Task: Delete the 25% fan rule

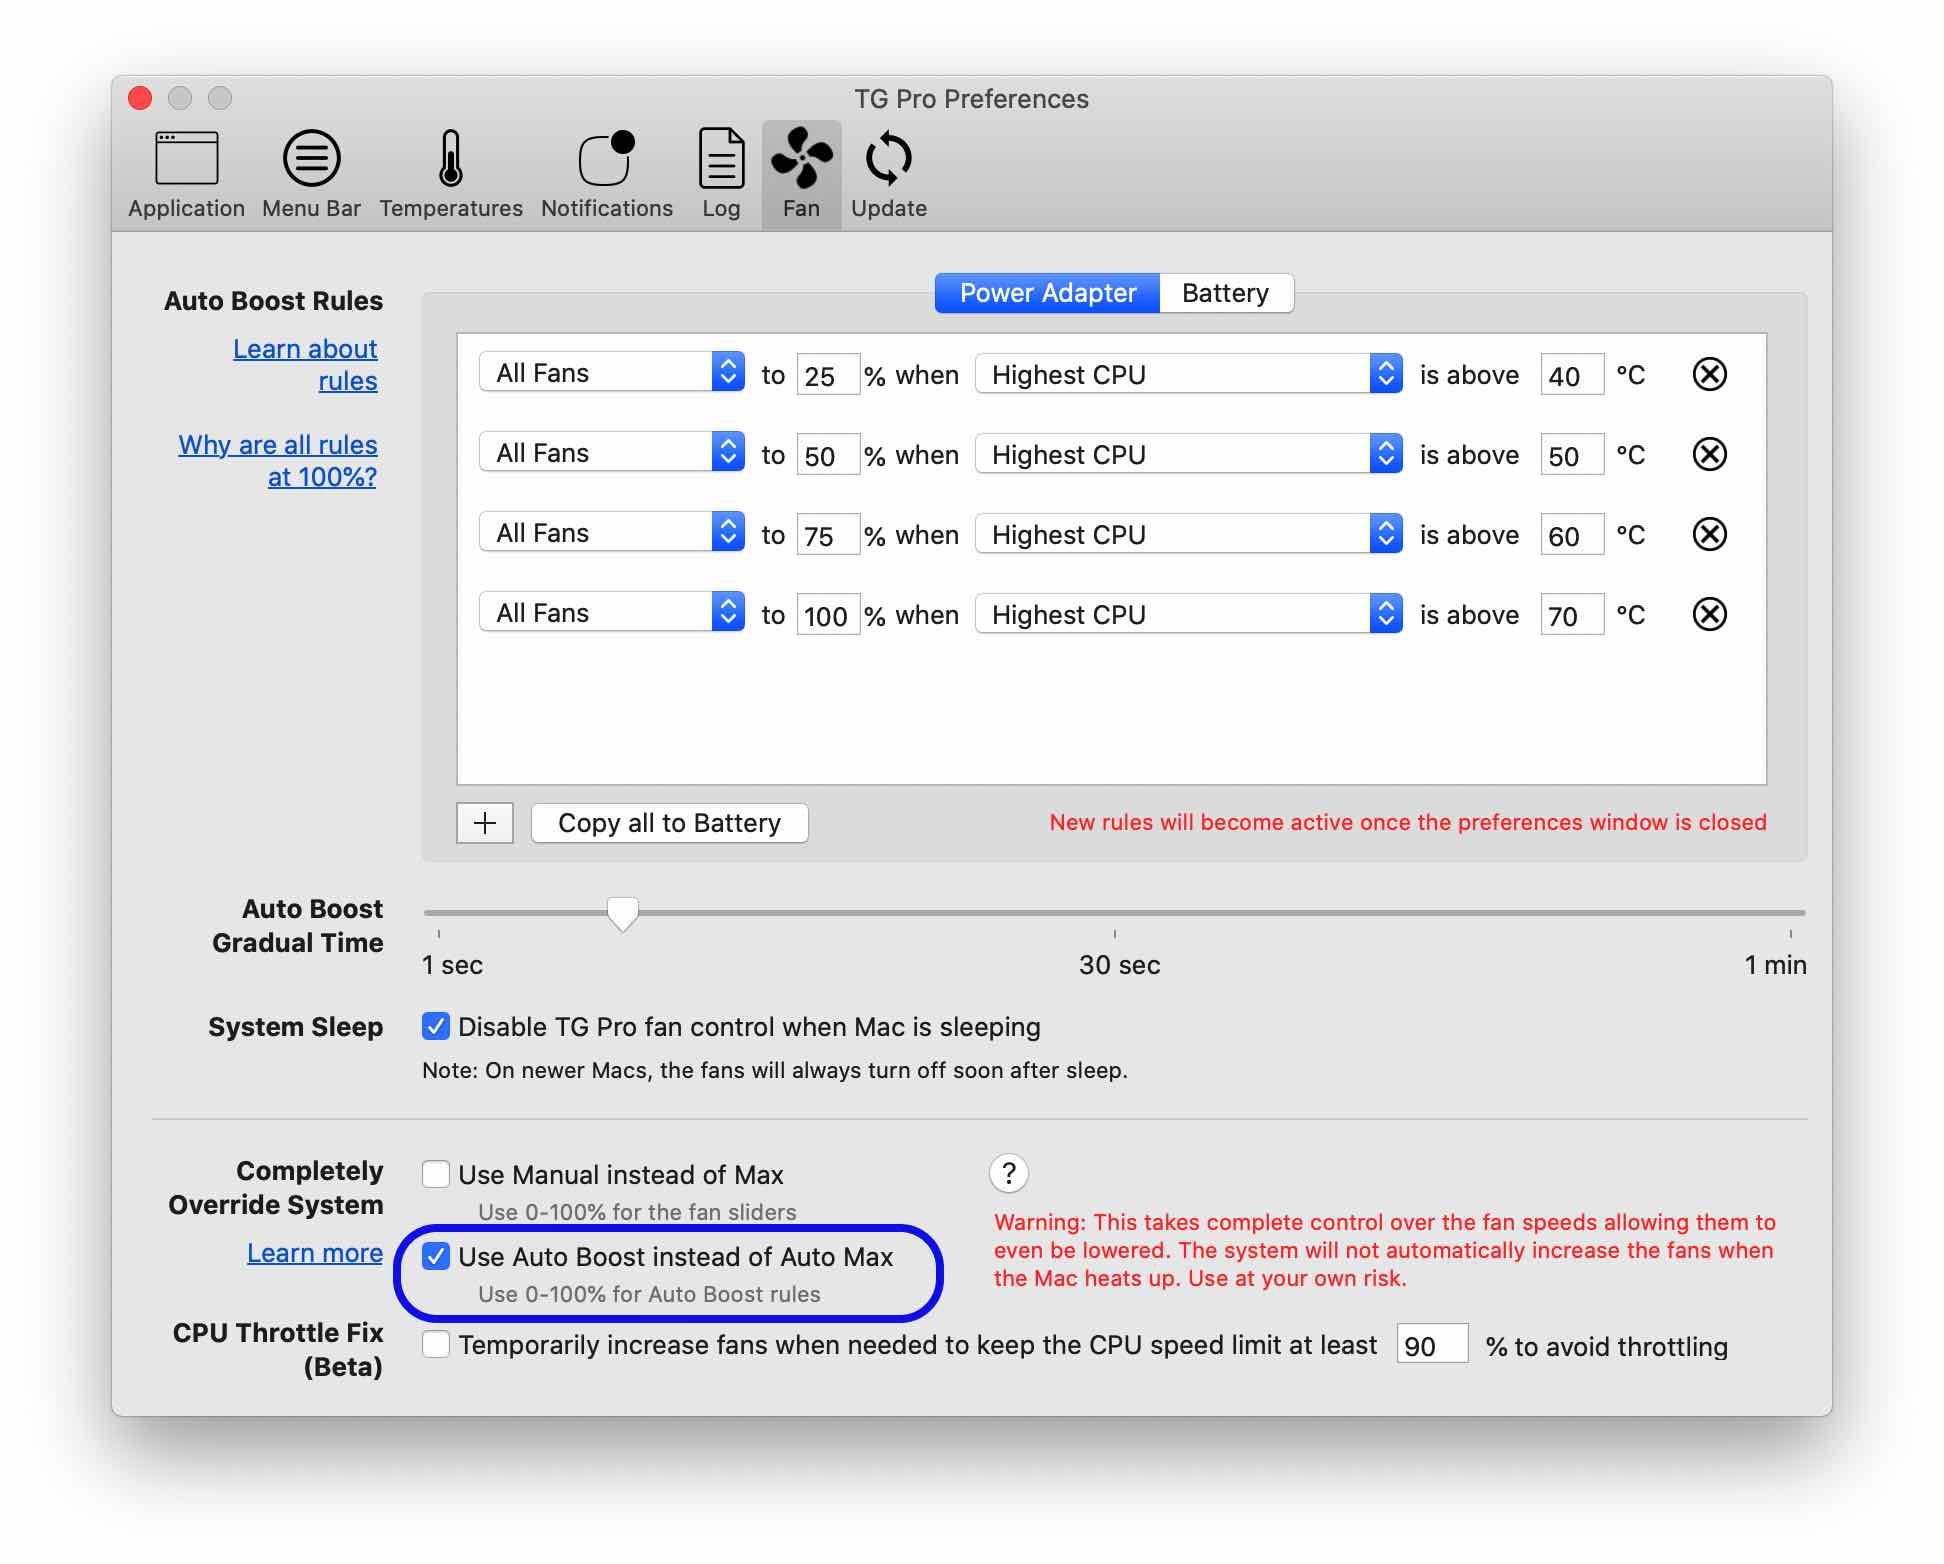Action: (x=1709, y=375)
